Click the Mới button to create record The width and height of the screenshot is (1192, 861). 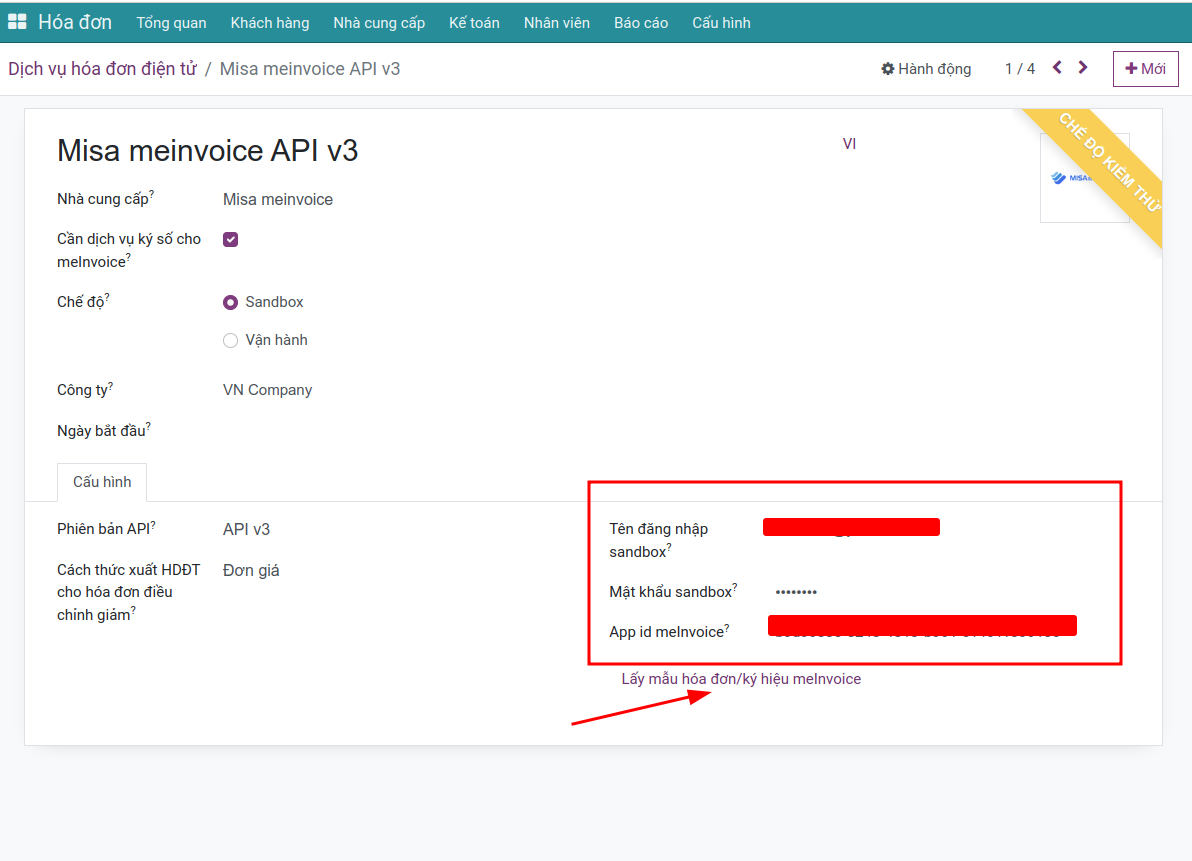(1145, 69)
